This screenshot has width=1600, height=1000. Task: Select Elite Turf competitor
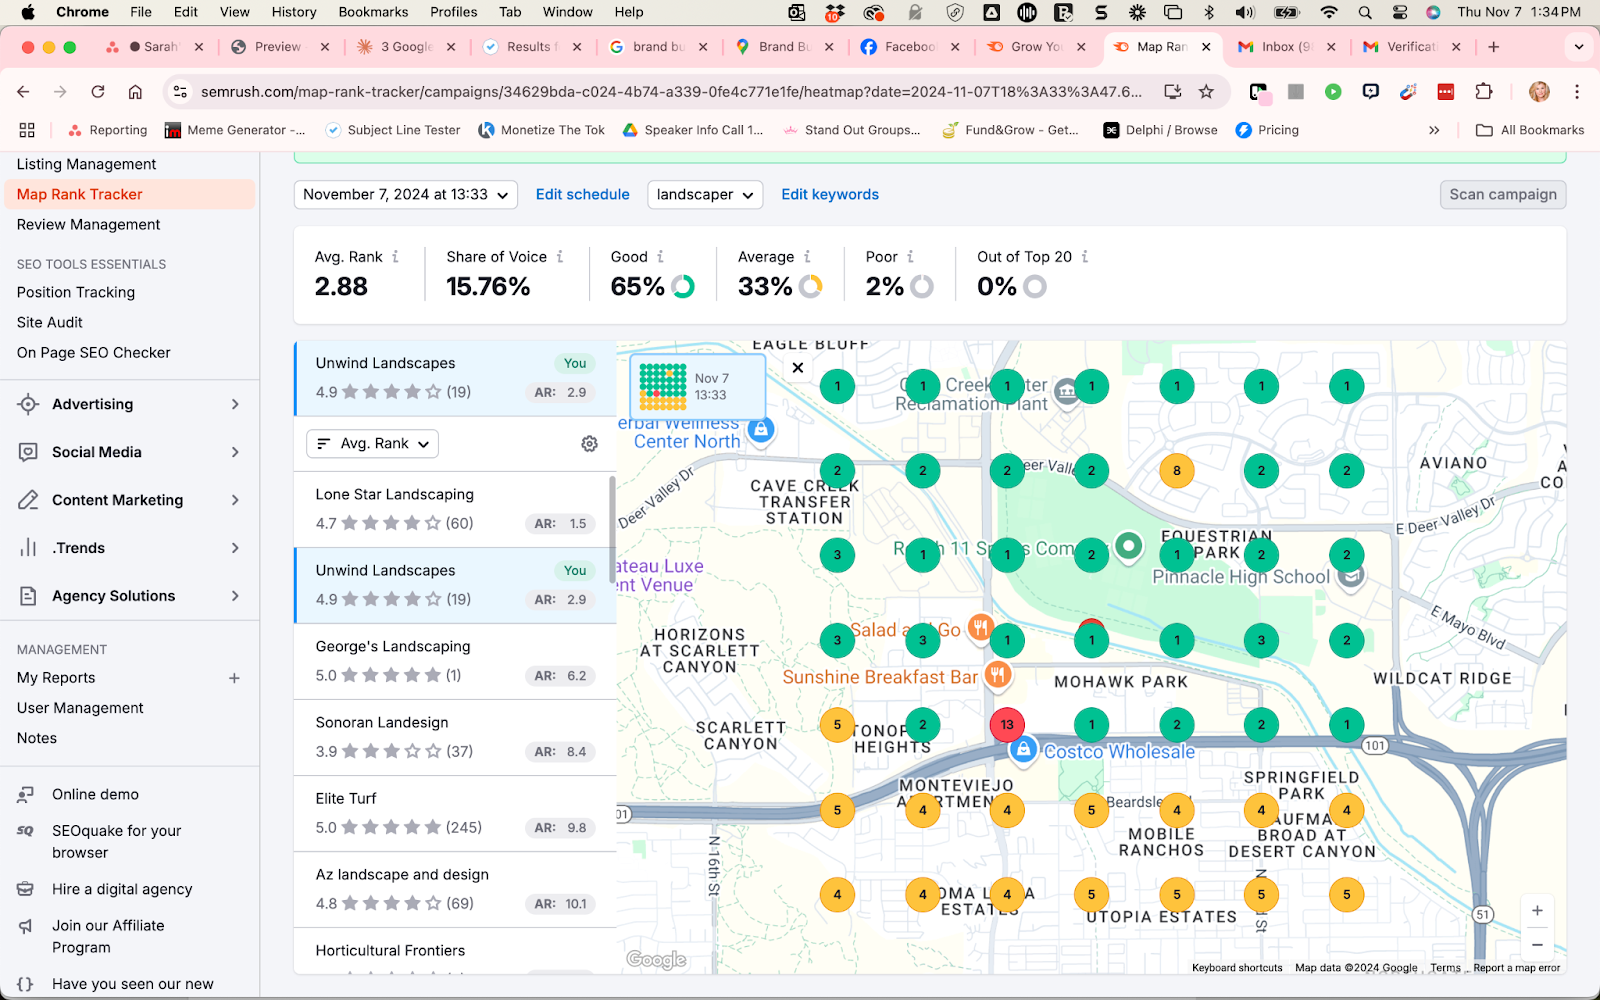coord(454,813)
